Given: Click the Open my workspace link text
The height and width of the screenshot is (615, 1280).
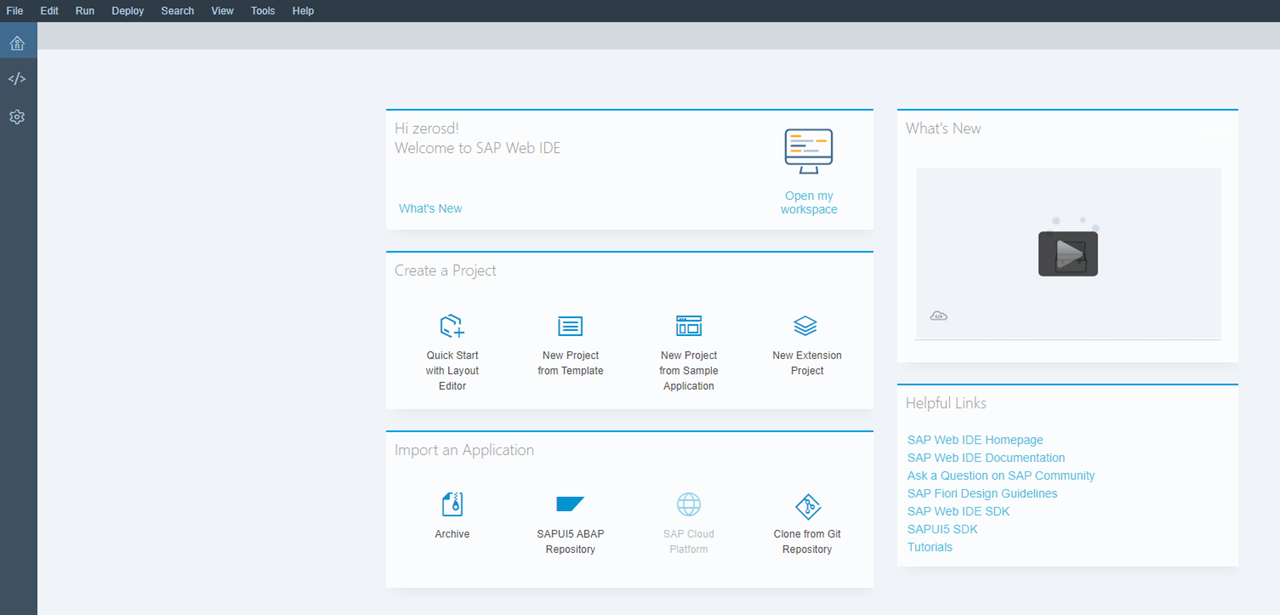Looking at the screenshot, I should point(809,203).
